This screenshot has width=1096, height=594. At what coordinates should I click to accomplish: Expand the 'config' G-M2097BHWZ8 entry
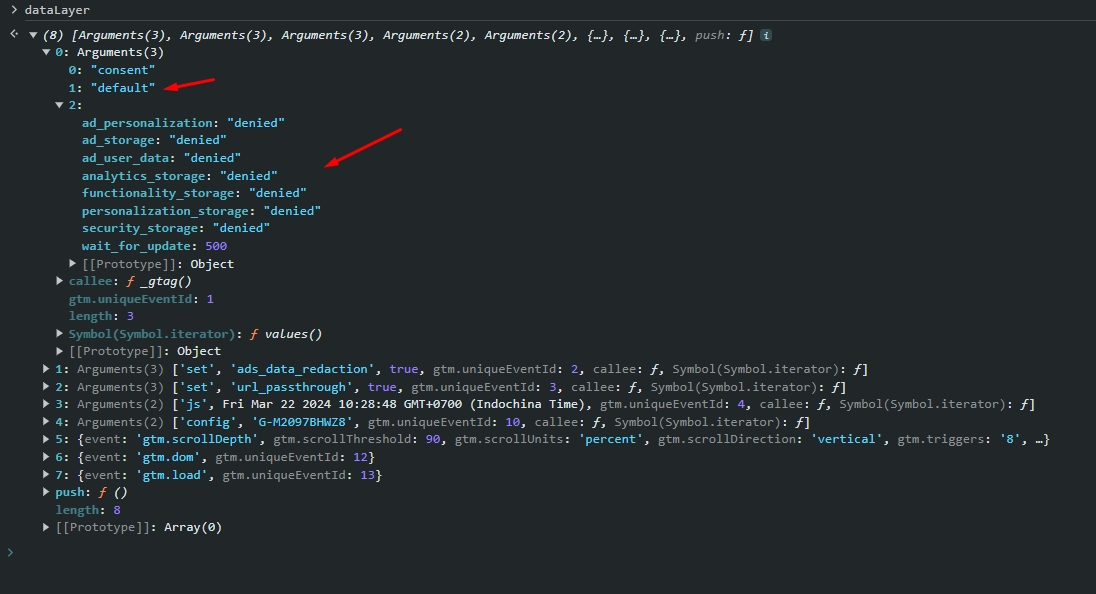(x=46, y=422)
